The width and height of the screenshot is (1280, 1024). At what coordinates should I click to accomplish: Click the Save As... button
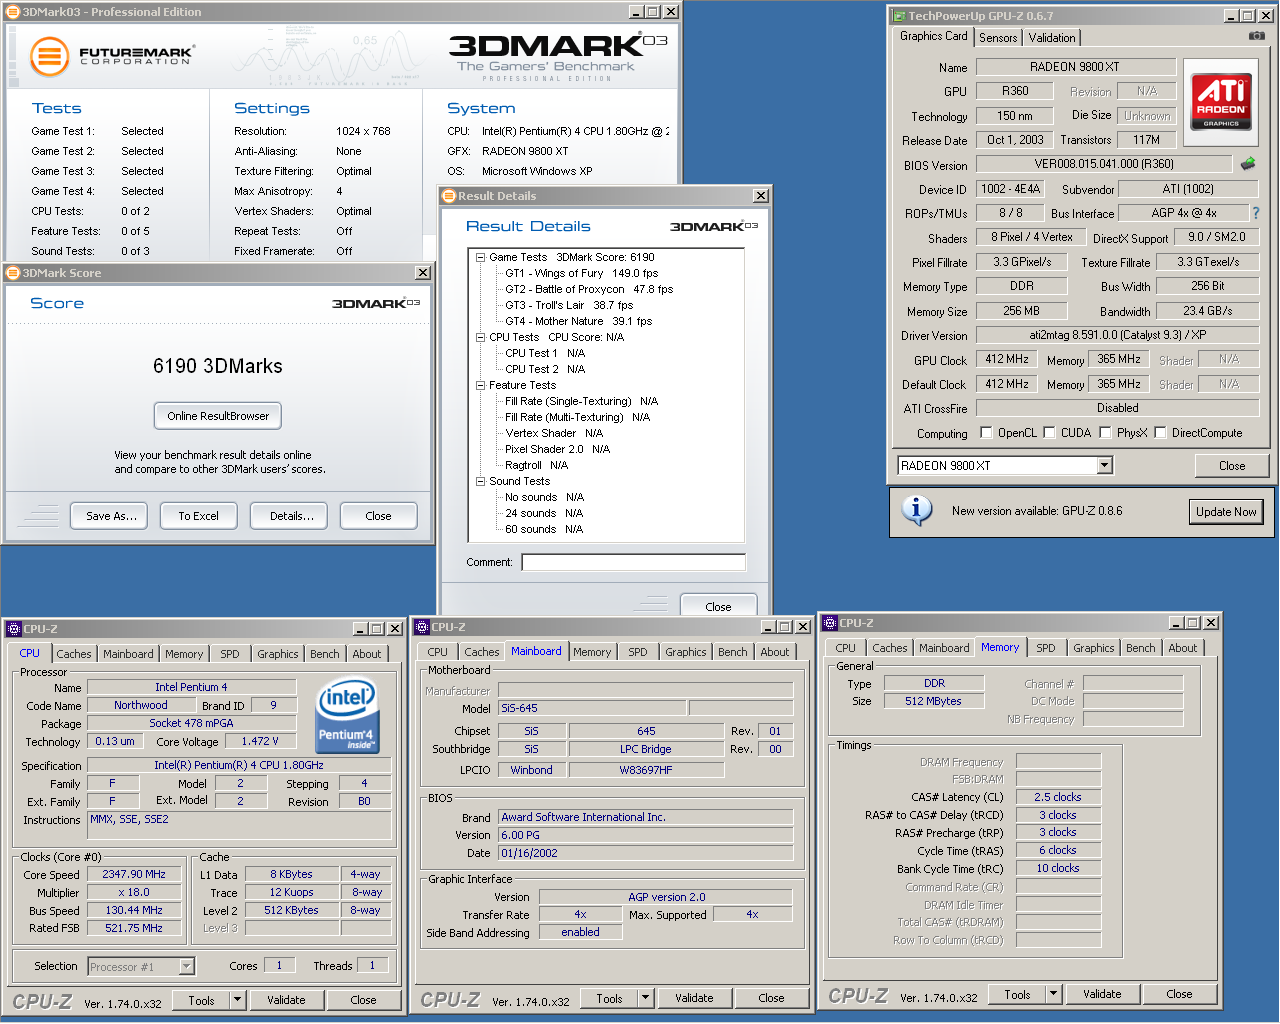pyautogui.click(x=111, y=516)
